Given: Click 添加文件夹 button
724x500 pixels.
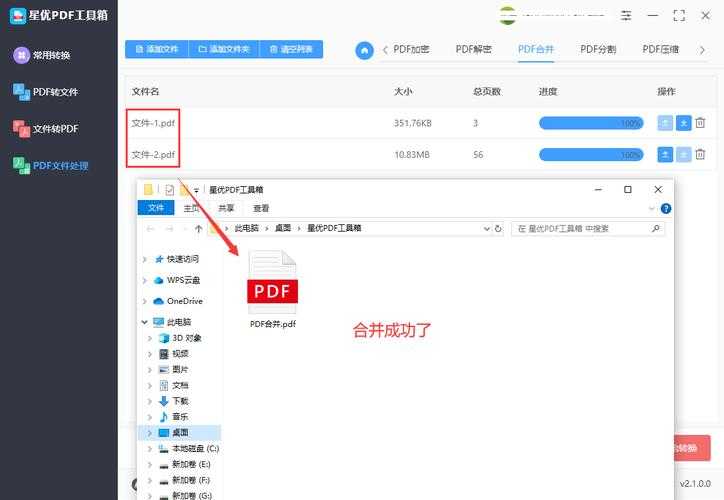Looking at the screenshot, I should [x=224, y=49].
